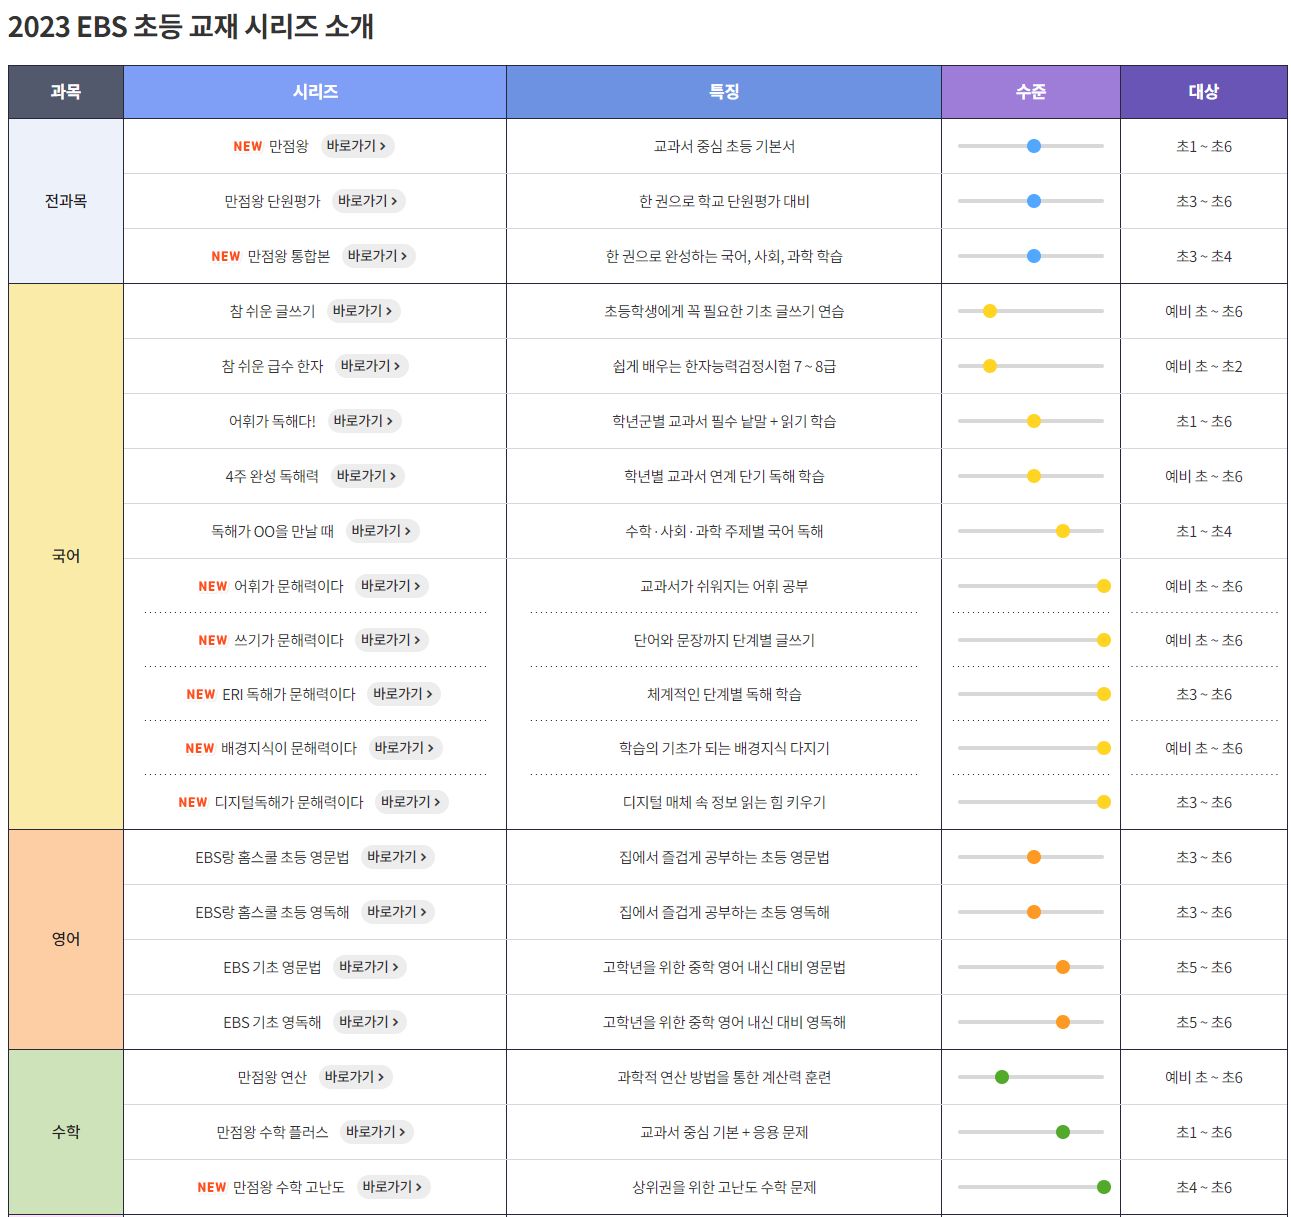Open 바로가기 for 디지털독해가 문해력이다
This screenshot has width=1291, height=1217.
[411, 802]
